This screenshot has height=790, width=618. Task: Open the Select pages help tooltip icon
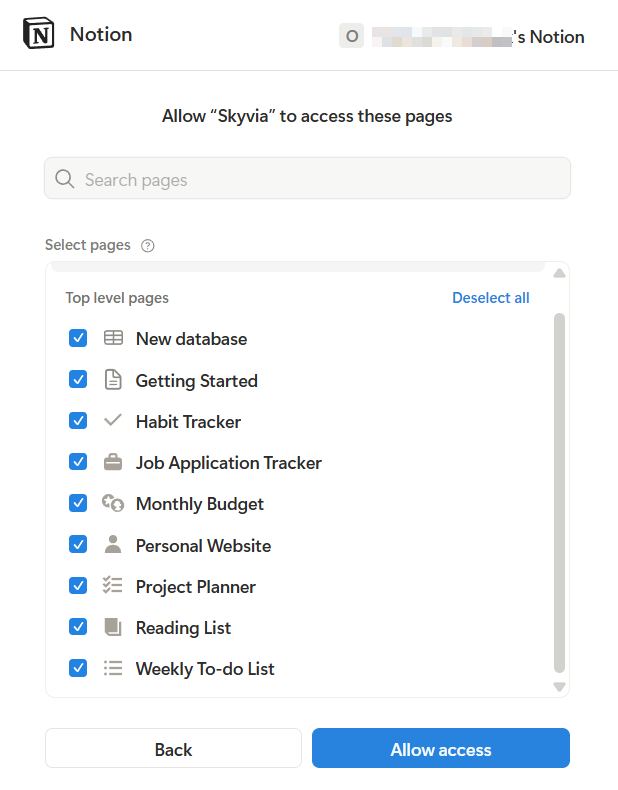coord(148,246)
